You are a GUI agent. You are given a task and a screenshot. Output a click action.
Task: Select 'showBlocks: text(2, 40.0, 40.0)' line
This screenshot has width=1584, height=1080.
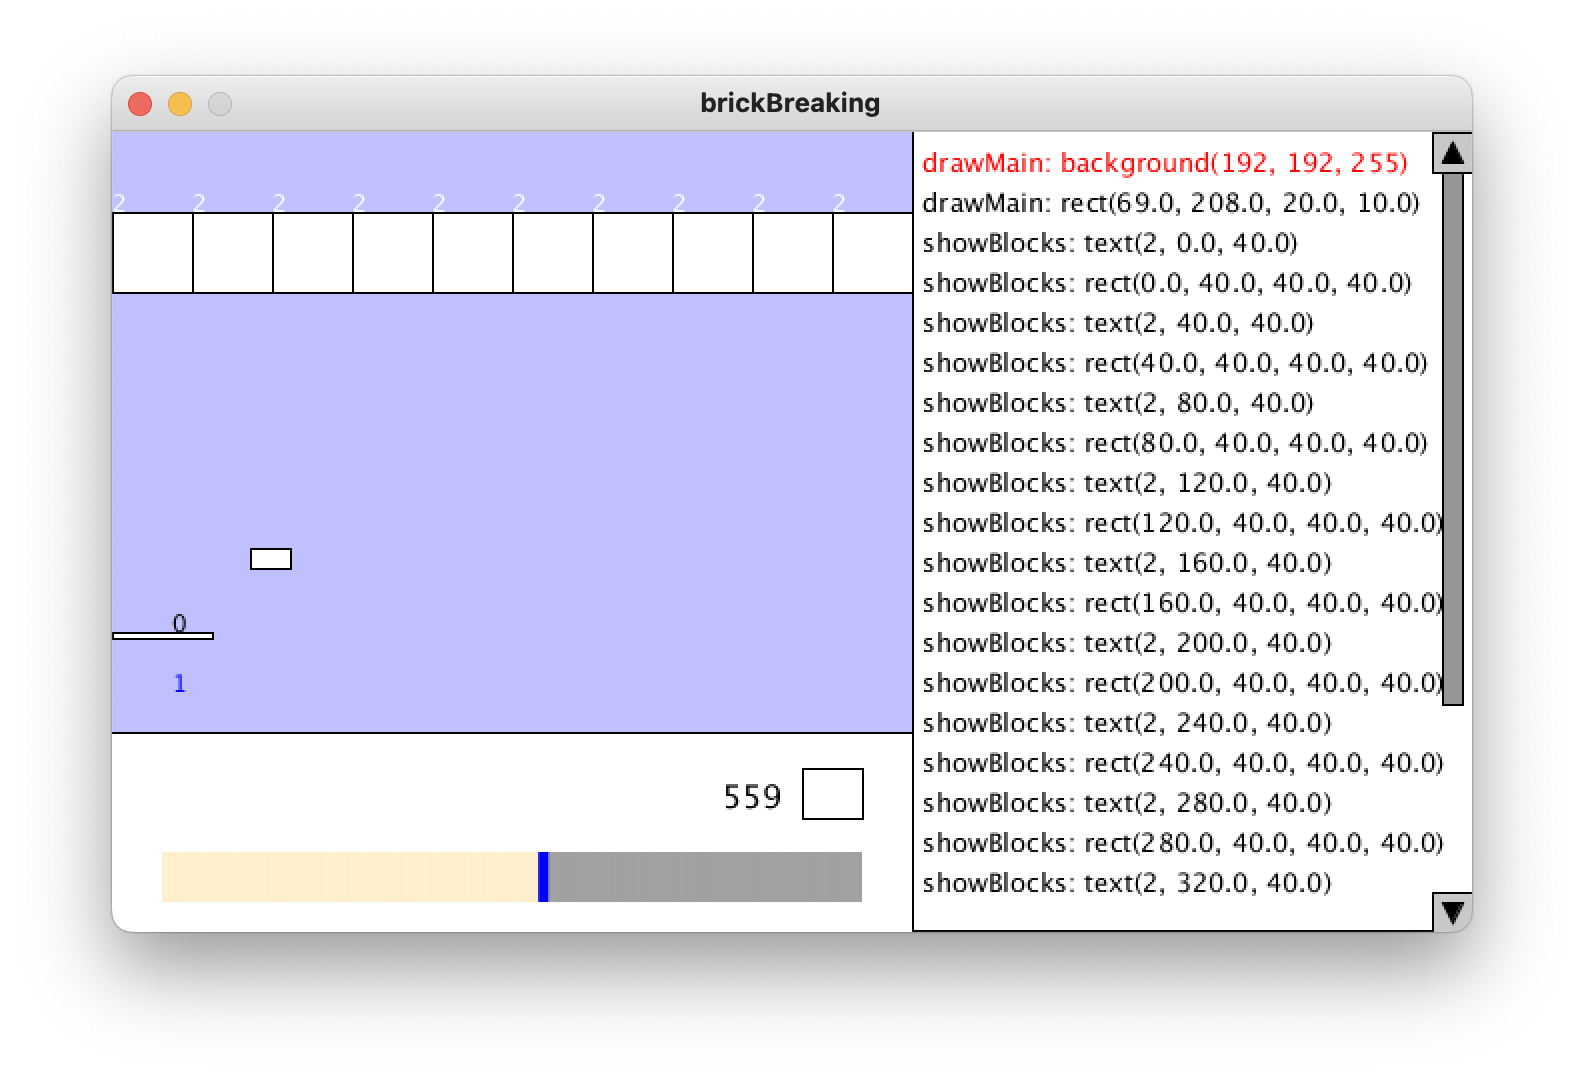[1118, 323]
